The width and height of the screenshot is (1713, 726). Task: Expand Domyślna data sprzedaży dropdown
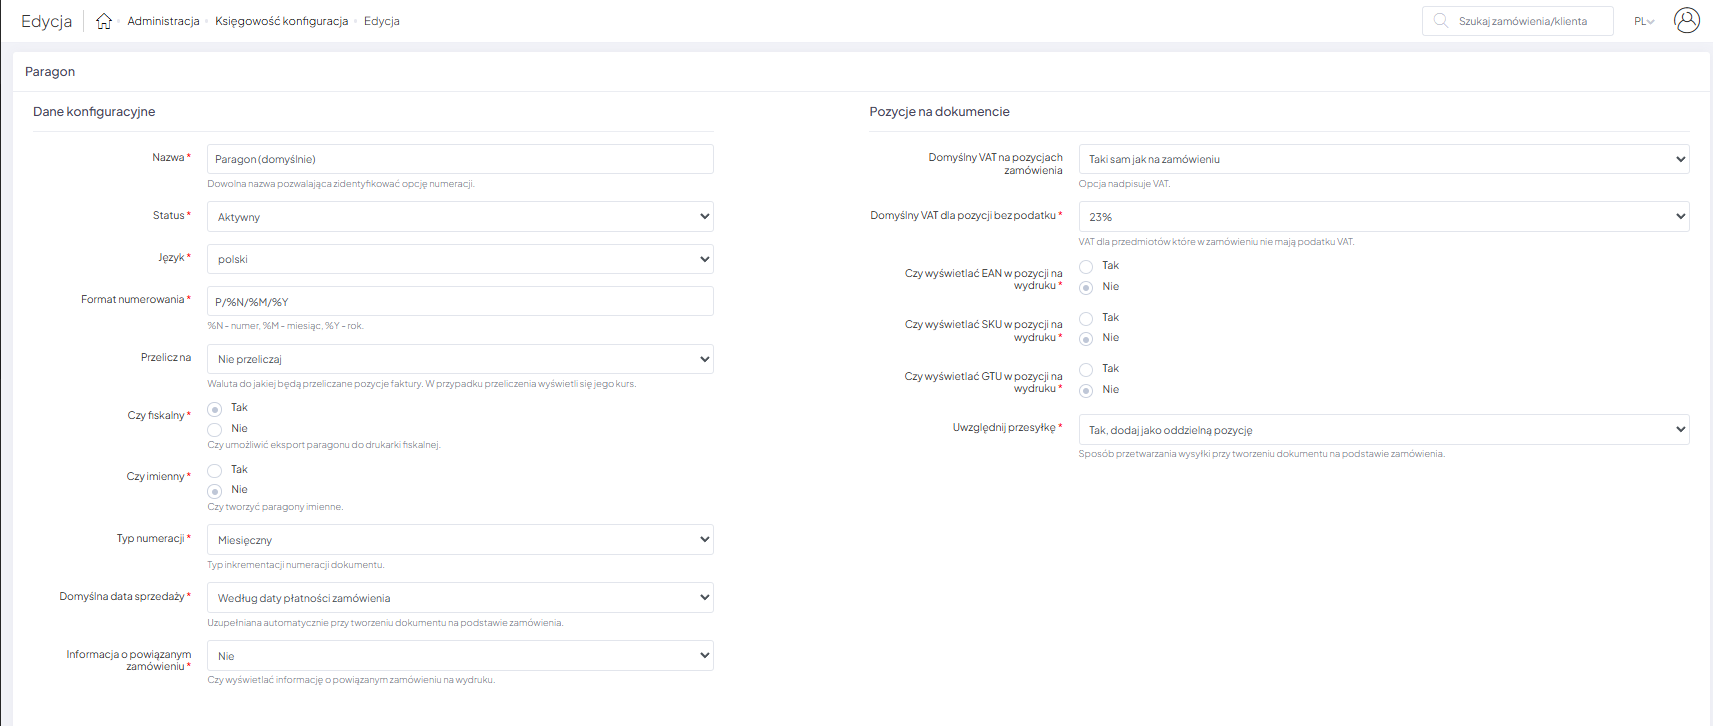click(460, 598)
